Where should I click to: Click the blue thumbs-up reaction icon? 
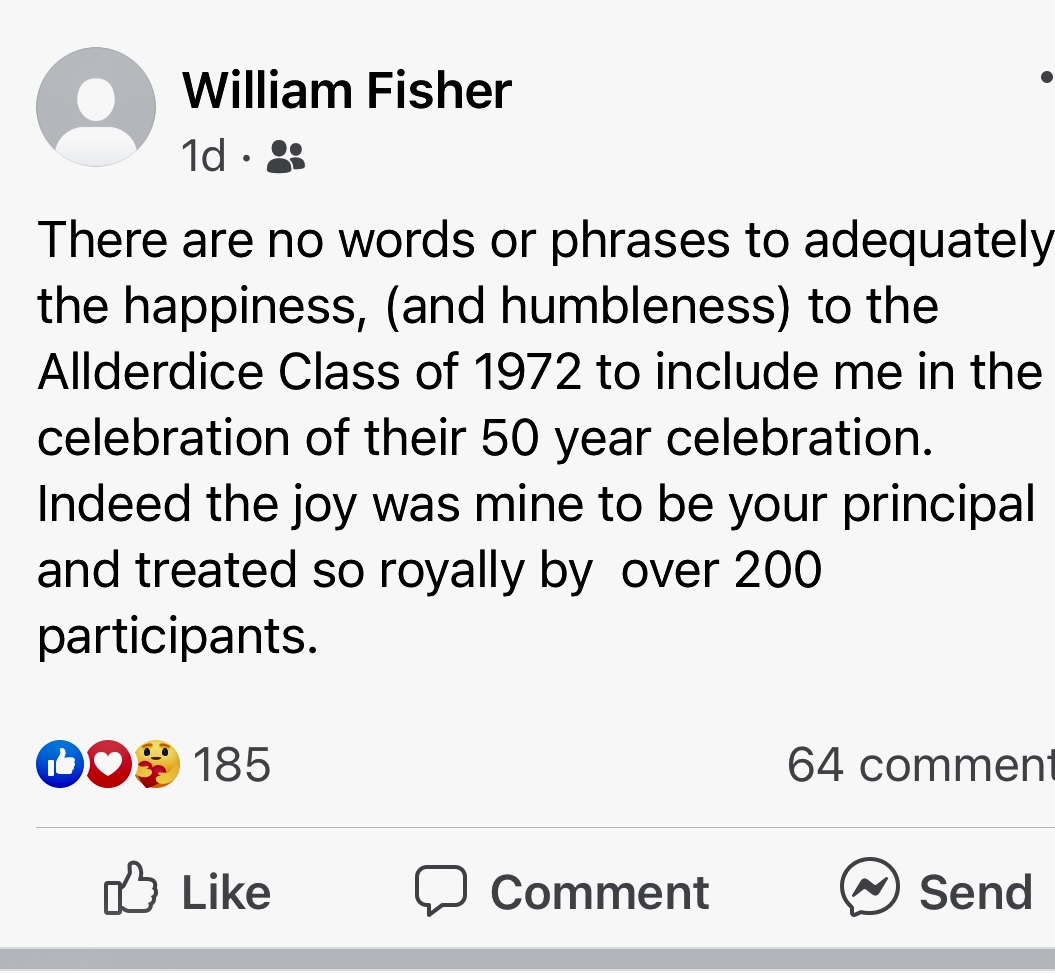point(60,764)
